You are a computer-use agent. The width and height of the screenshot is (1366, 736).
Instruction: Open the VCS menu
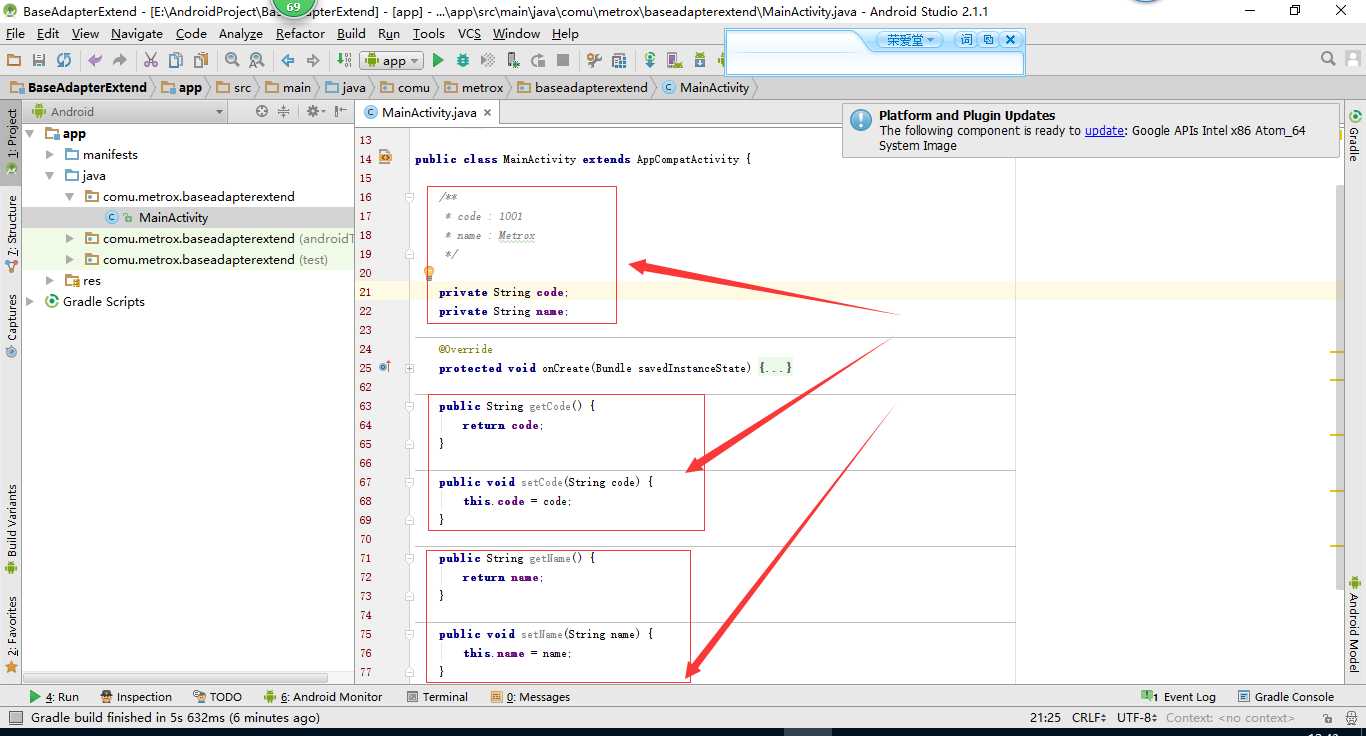point(469,33)
